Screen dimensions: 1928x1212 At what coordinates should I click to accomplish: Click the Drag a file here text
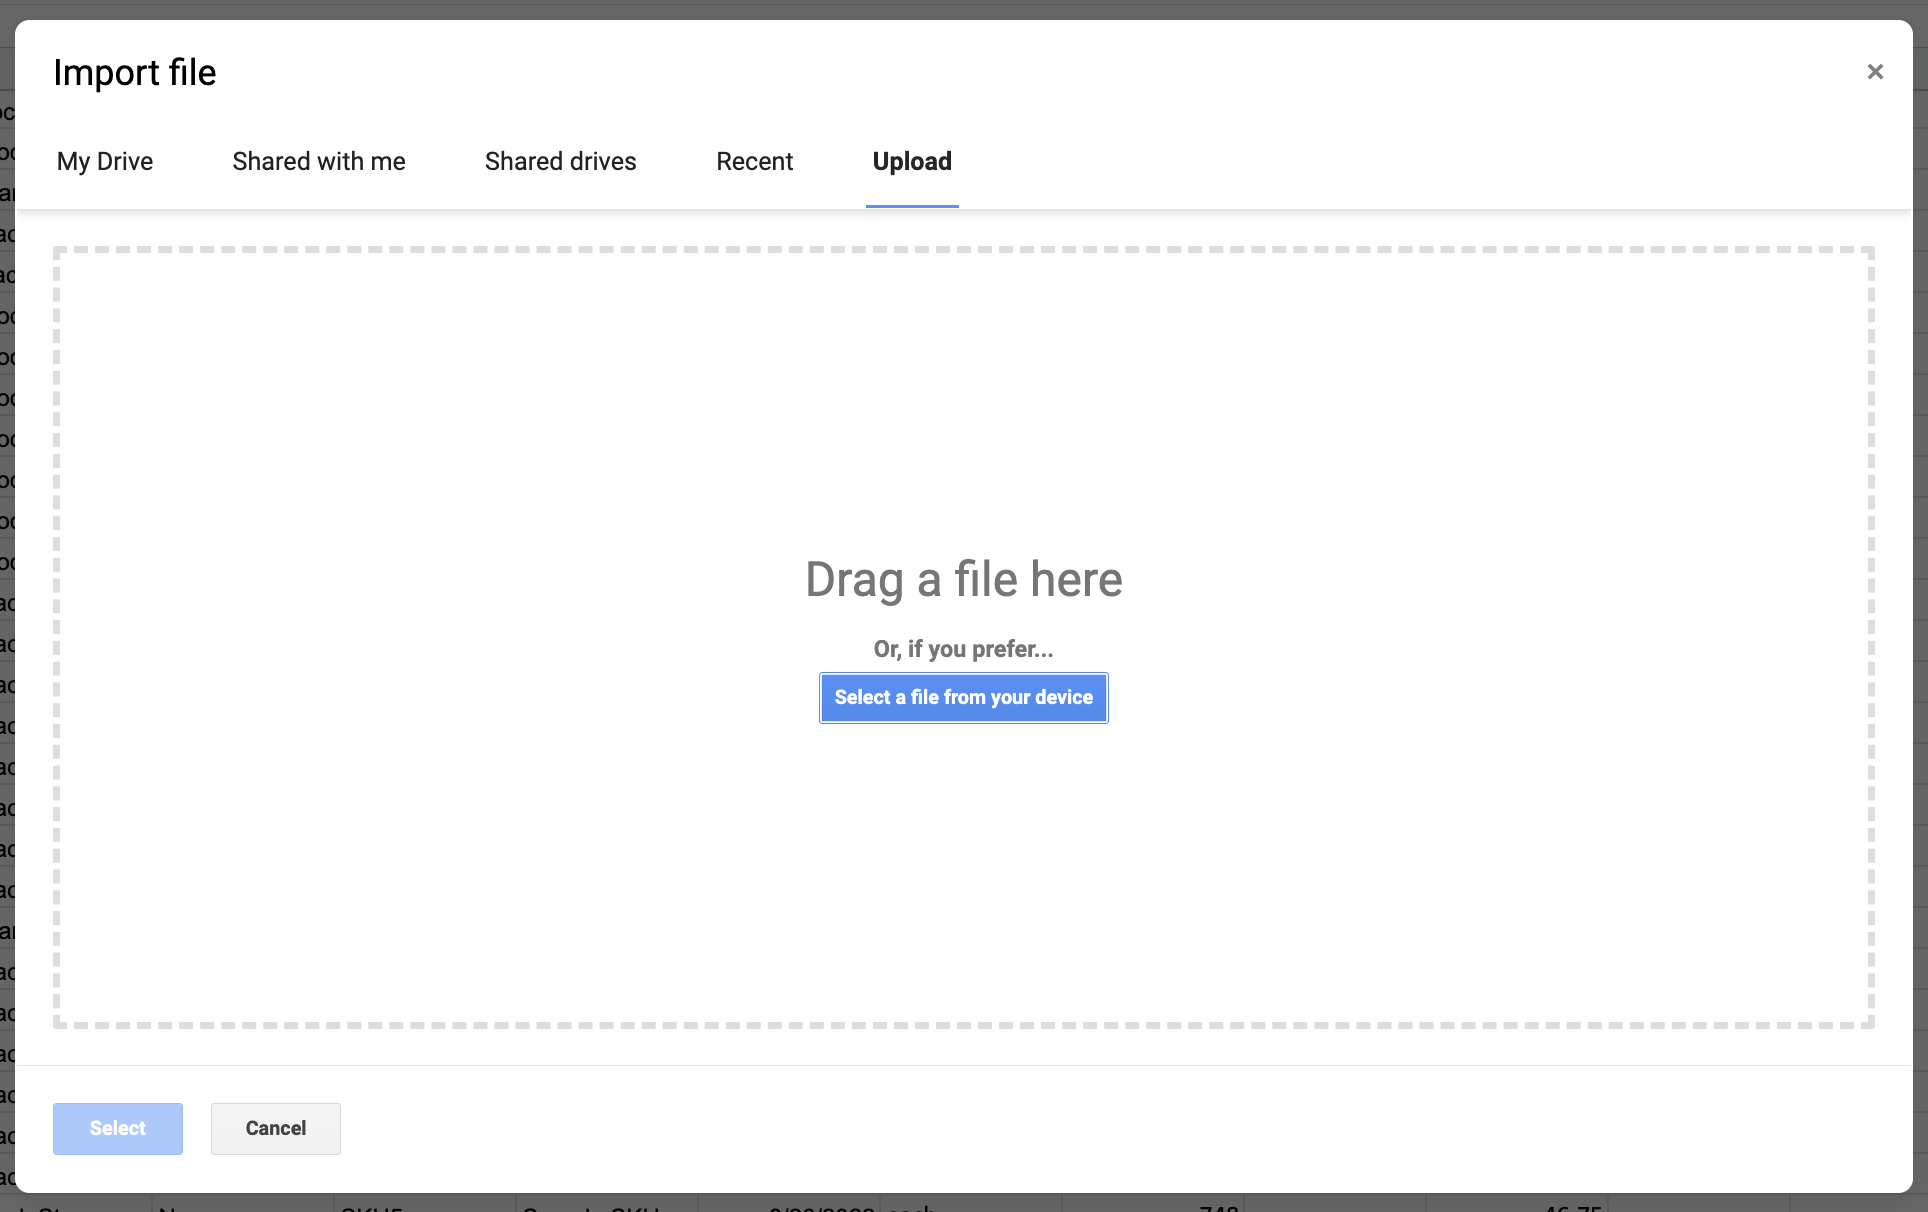pyautogui.click(x=963, y=579)
